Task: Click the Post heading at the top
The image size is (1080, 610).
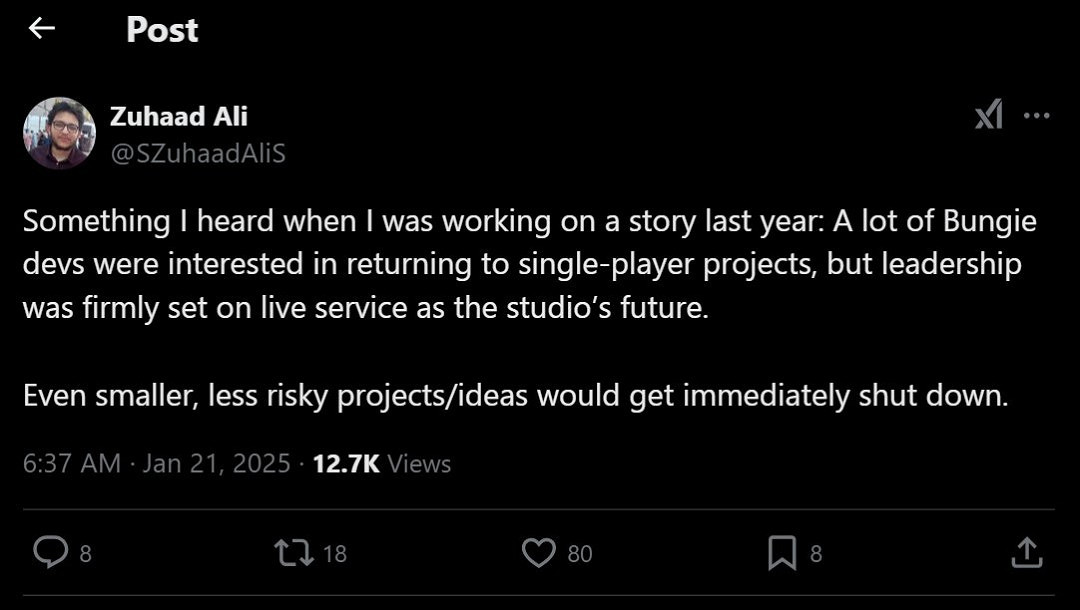Action: 162,30
